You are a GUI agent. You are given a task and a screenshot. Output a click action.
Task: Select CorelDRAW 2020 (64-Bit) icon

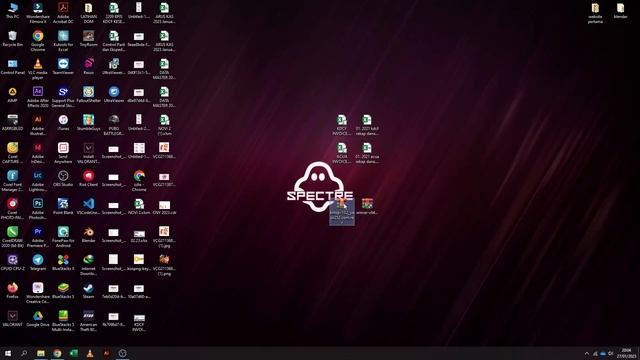[x=13, y=236]
